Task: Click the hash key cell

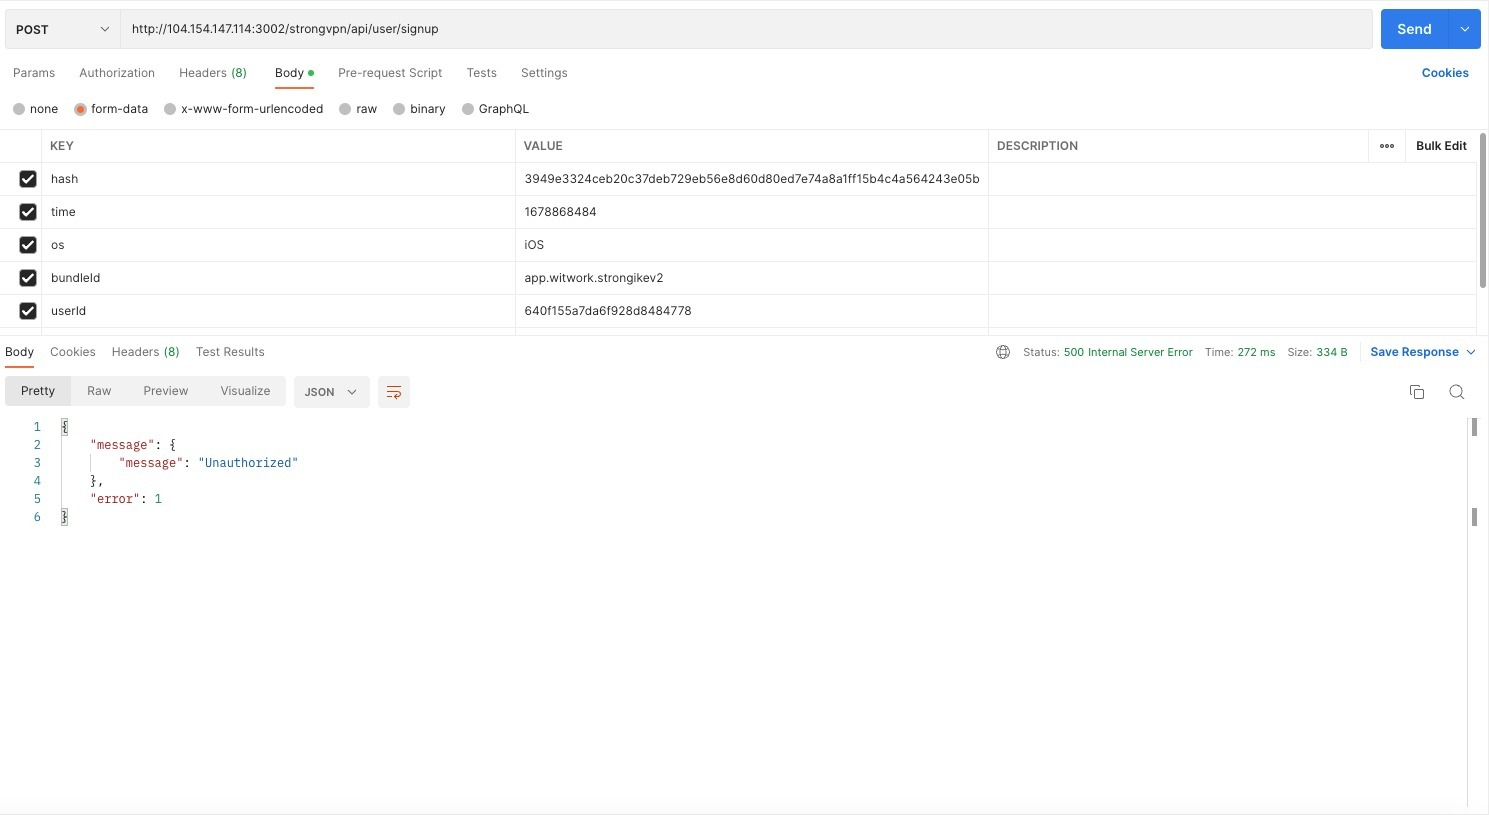Action: tap(278, 179)
